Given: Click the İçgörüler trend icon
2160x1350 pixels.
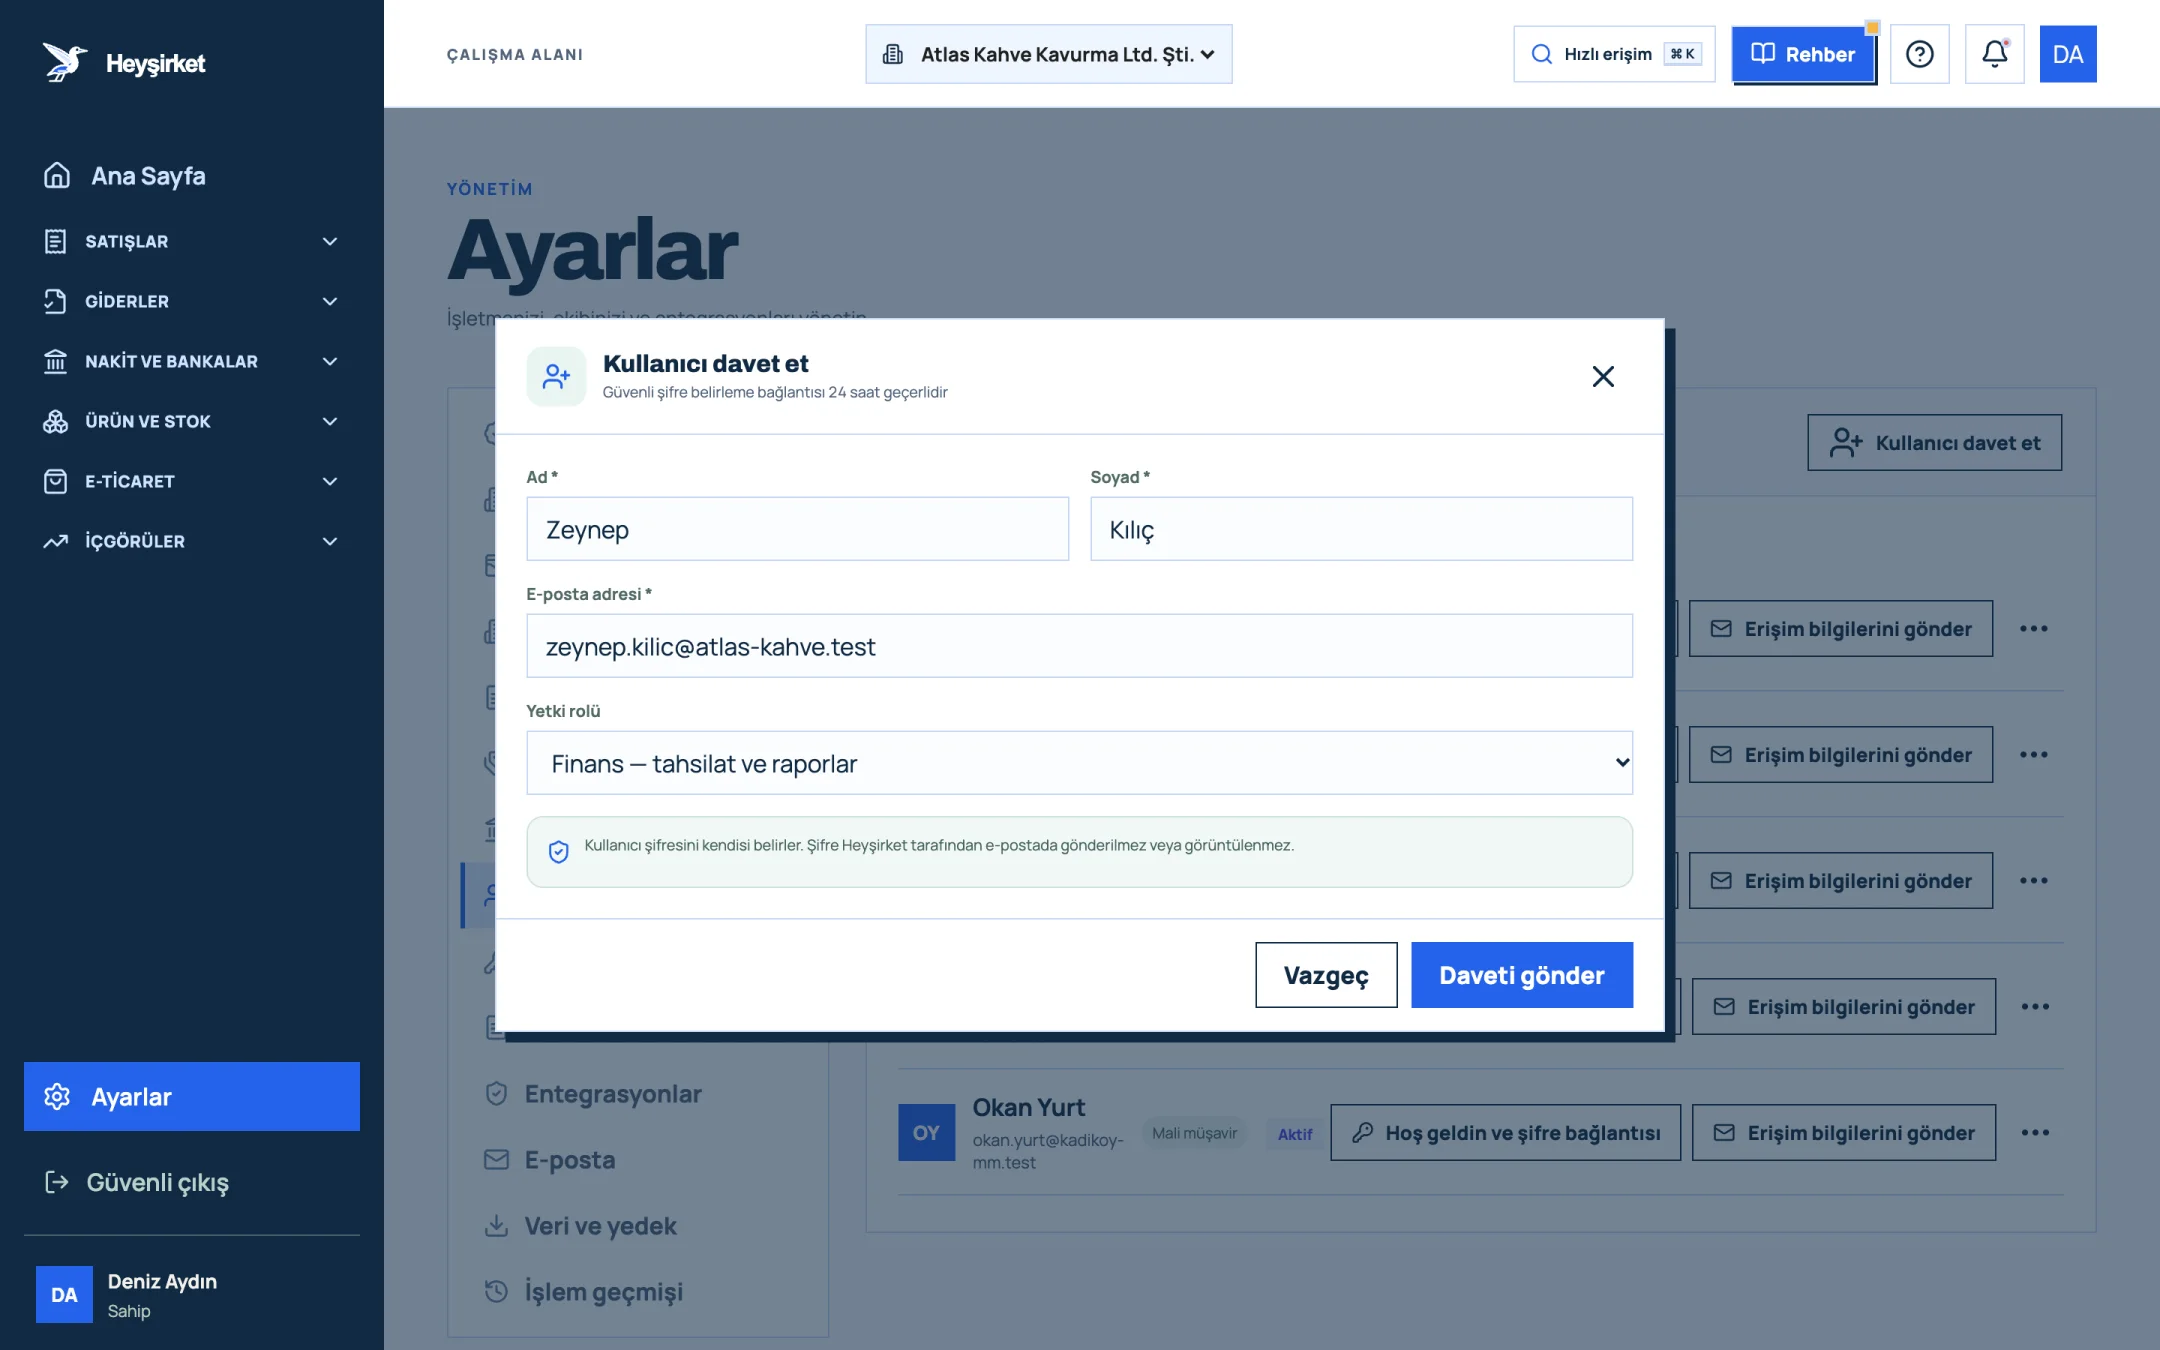Looking at the screenshot, I should coord(56,541).
